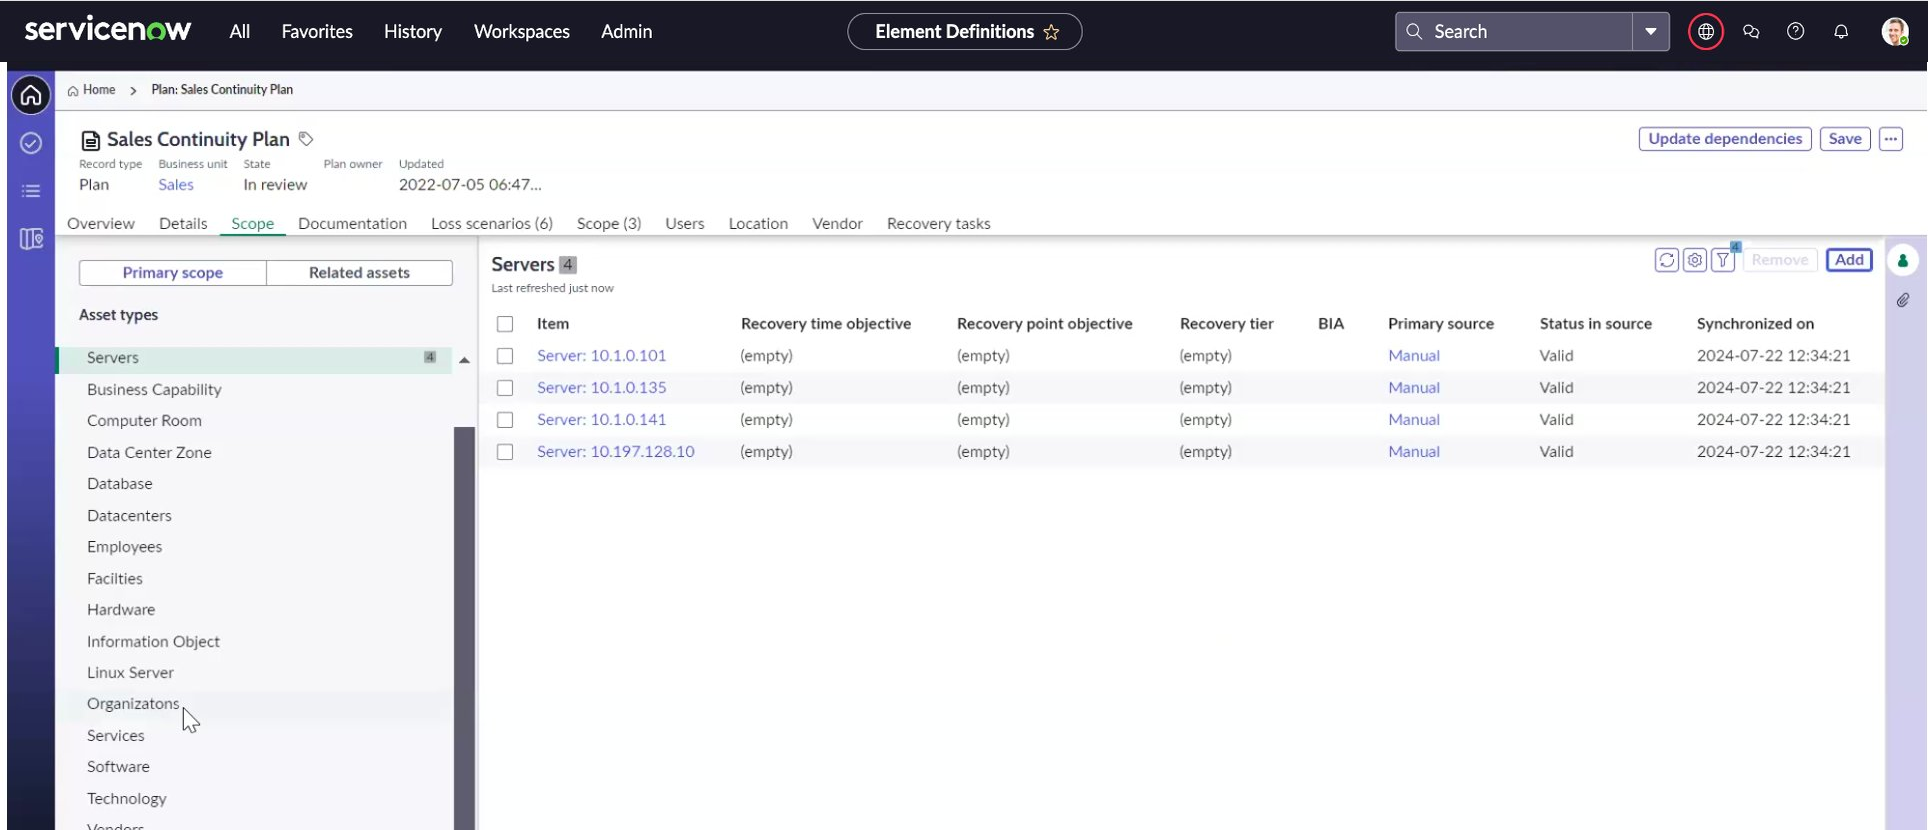This screenshot has height=830, width=1928.
Task: Open the Scope (3) tab
Action: 609,224
